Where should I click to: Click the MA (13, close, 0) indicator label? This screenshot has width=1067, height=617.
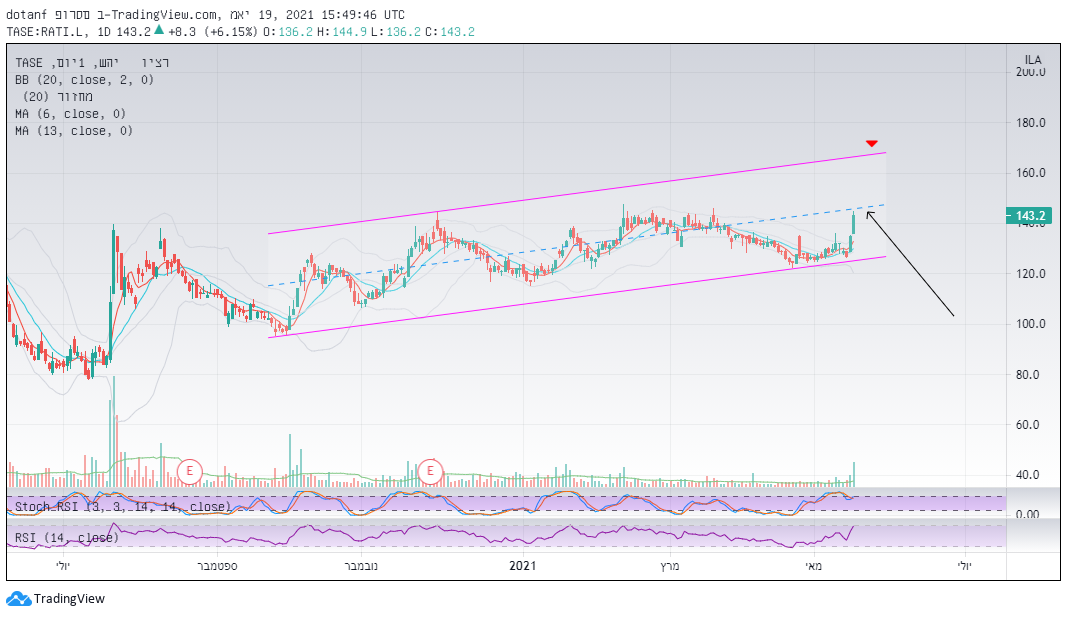[73, 131]
